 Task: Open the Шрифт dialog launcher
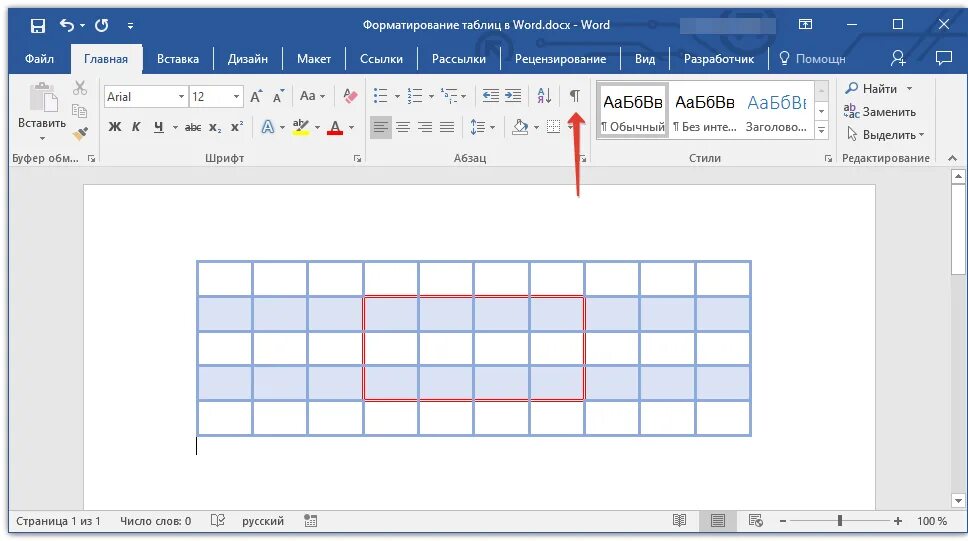point(357,159)
